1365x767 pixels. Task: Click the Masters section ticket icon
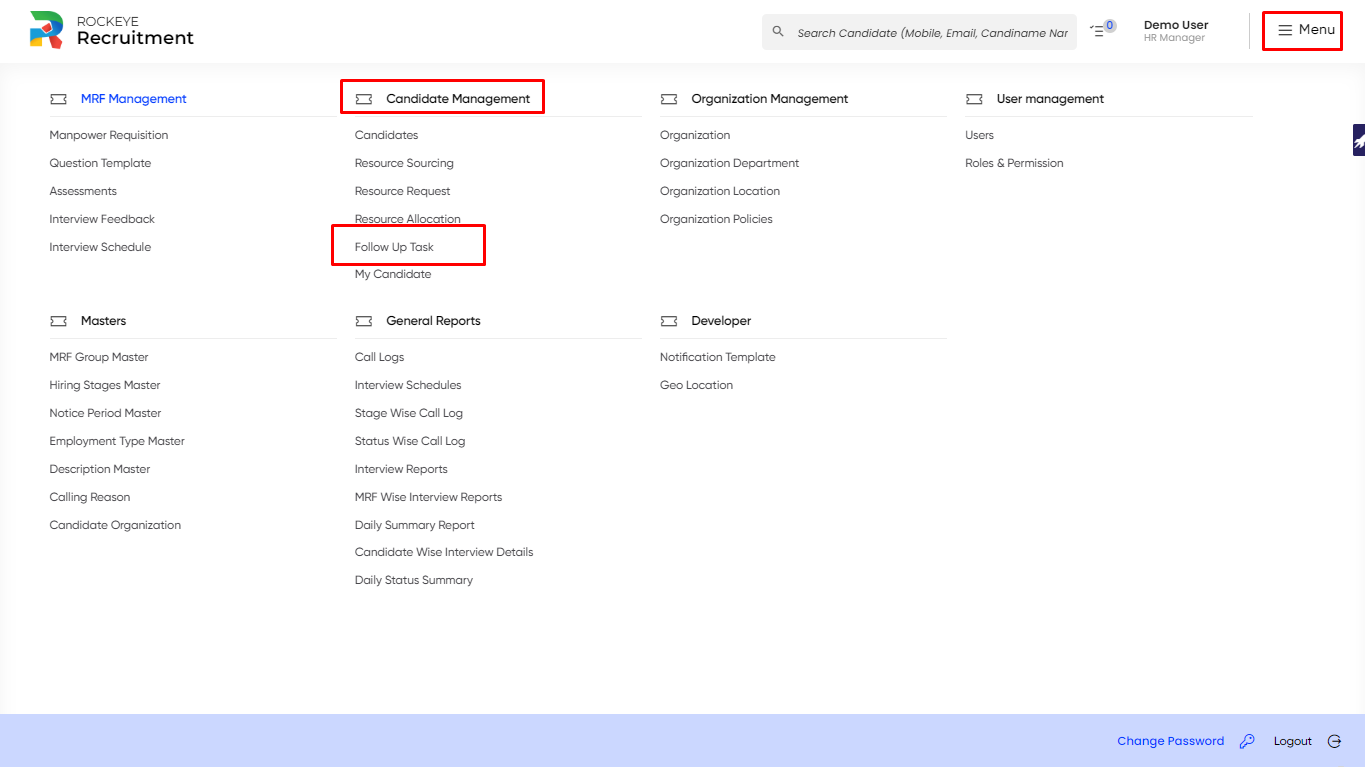[x=58, y=321]
